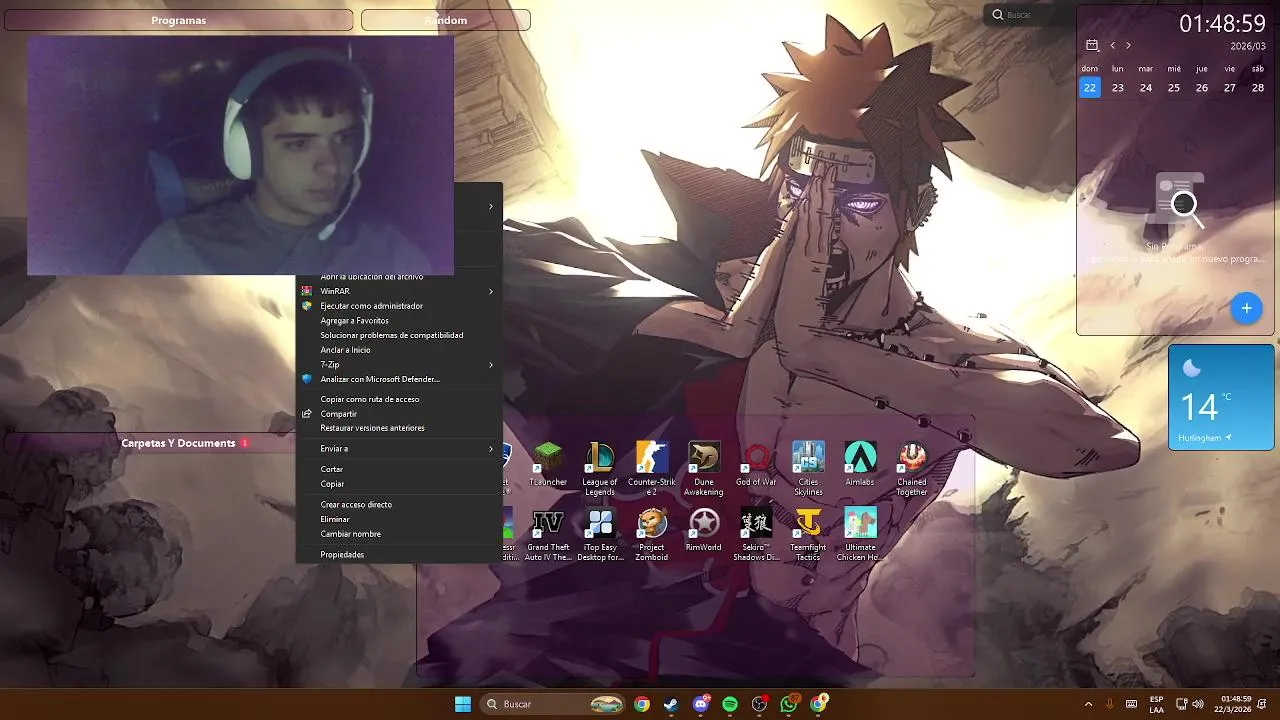The width and height of the screenshot is (1280, 720).
Task: Open Propiedades from context menu
Action: coord(399,554)
